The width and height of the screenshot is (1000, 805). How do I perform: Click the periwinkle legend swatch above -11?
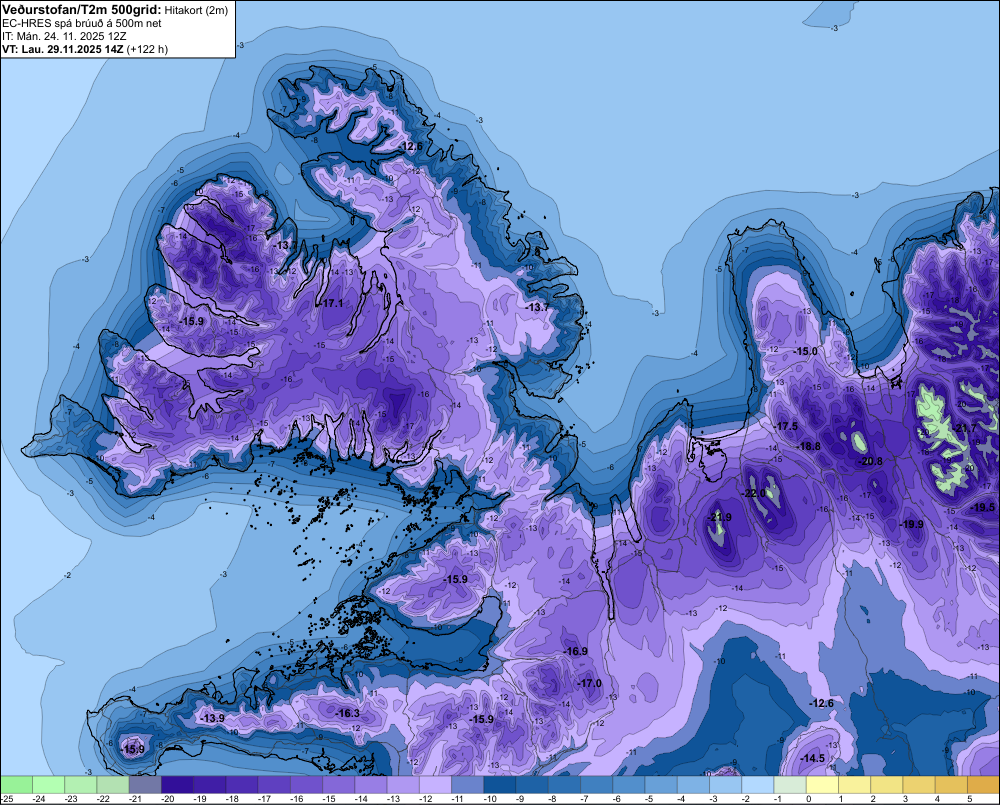[x=467, y=785]
